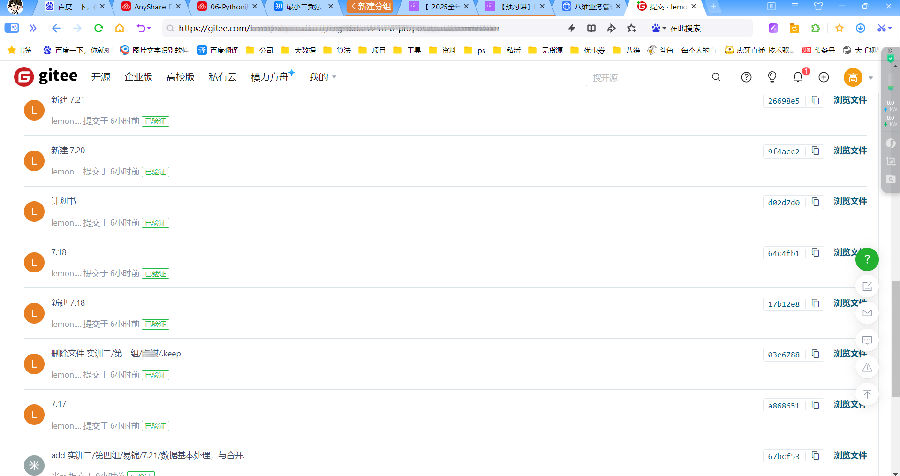Expand the 我的 dropdown in navigation

[x=322, y=77]
